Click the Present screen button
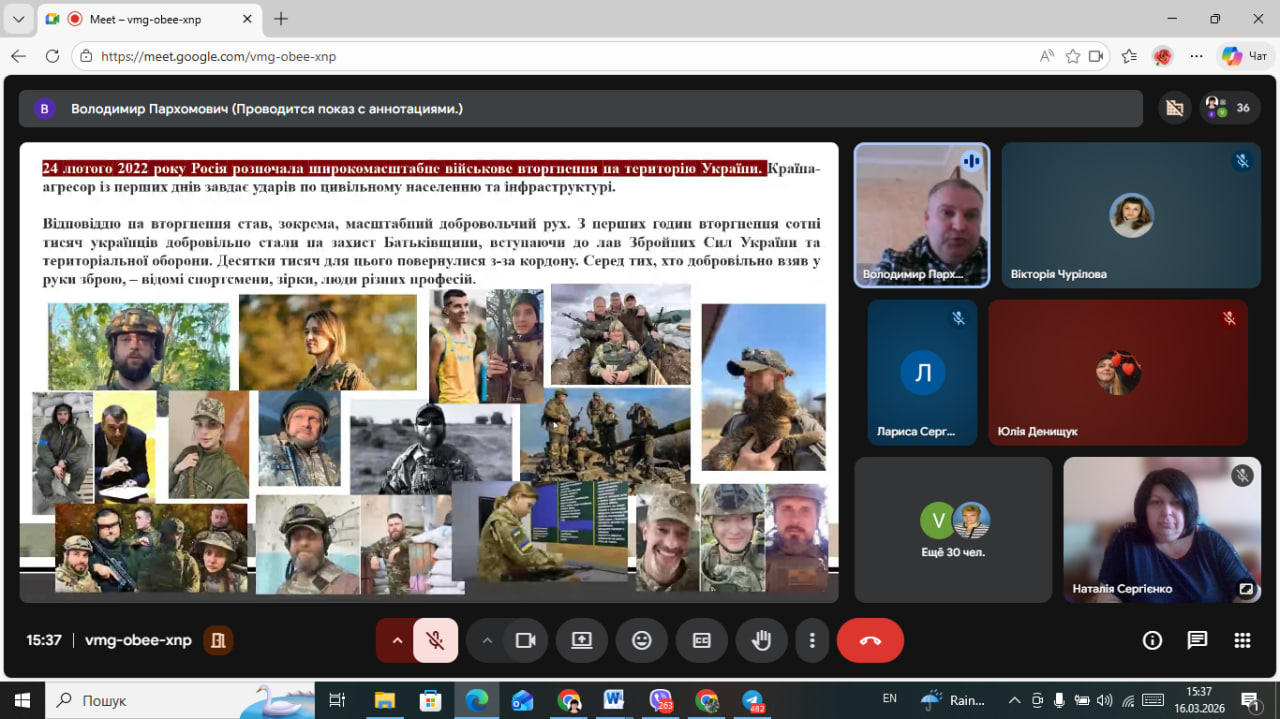Screen dimensions: 1280x719 coord(582,641)
